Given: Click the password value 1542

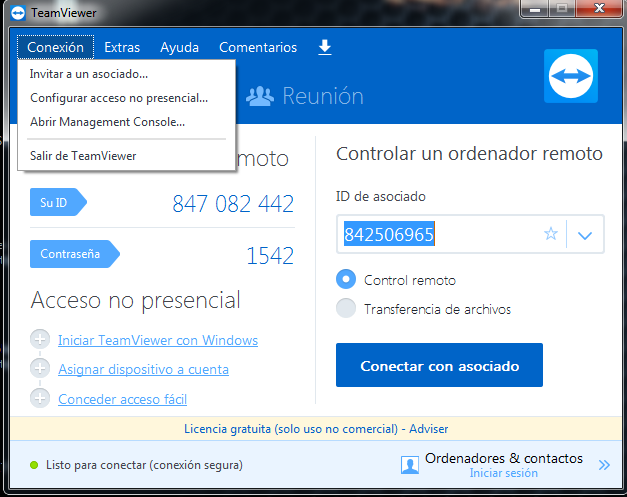Looking at the screenshot, I should tap(270, 255).
